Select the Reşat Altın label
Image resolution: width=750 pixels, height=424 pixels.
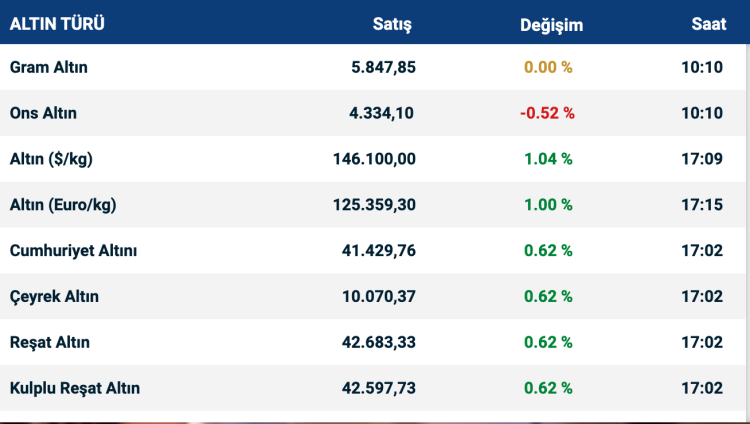coord(50,342)
